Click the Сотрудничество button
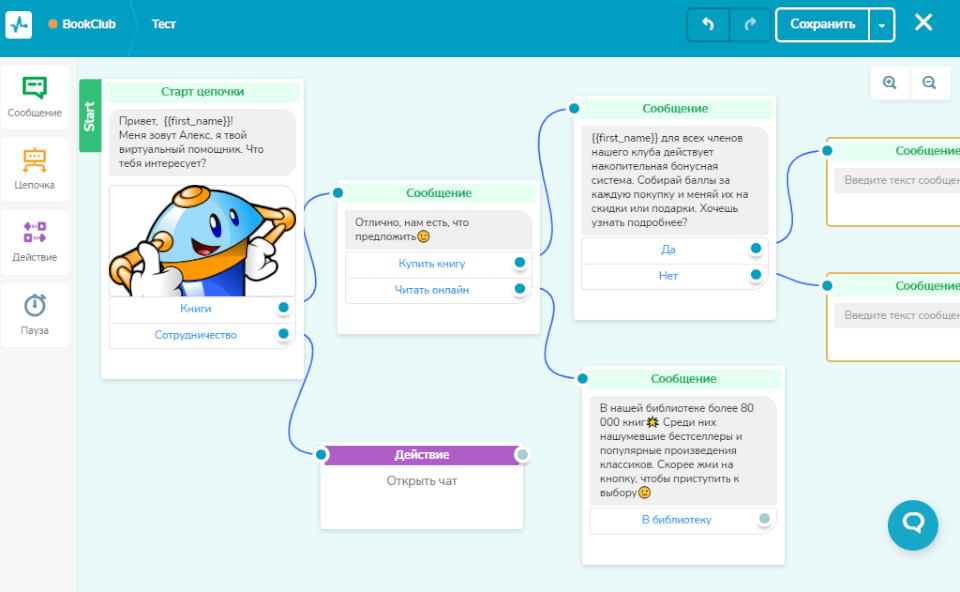The width and height of the screenshot is (960, 592). tap(196, 335)
